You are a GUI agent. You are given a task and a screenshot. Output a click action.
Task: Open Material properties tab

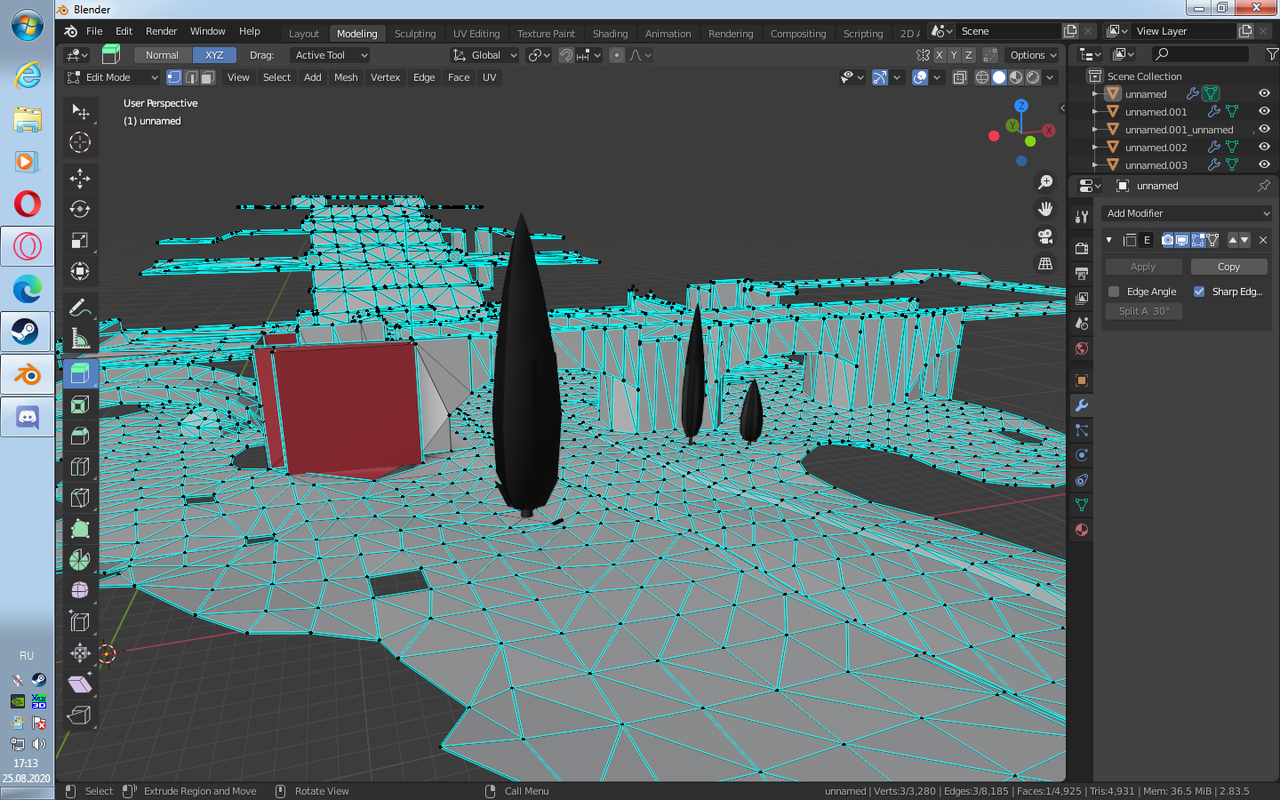point(1081,530)
